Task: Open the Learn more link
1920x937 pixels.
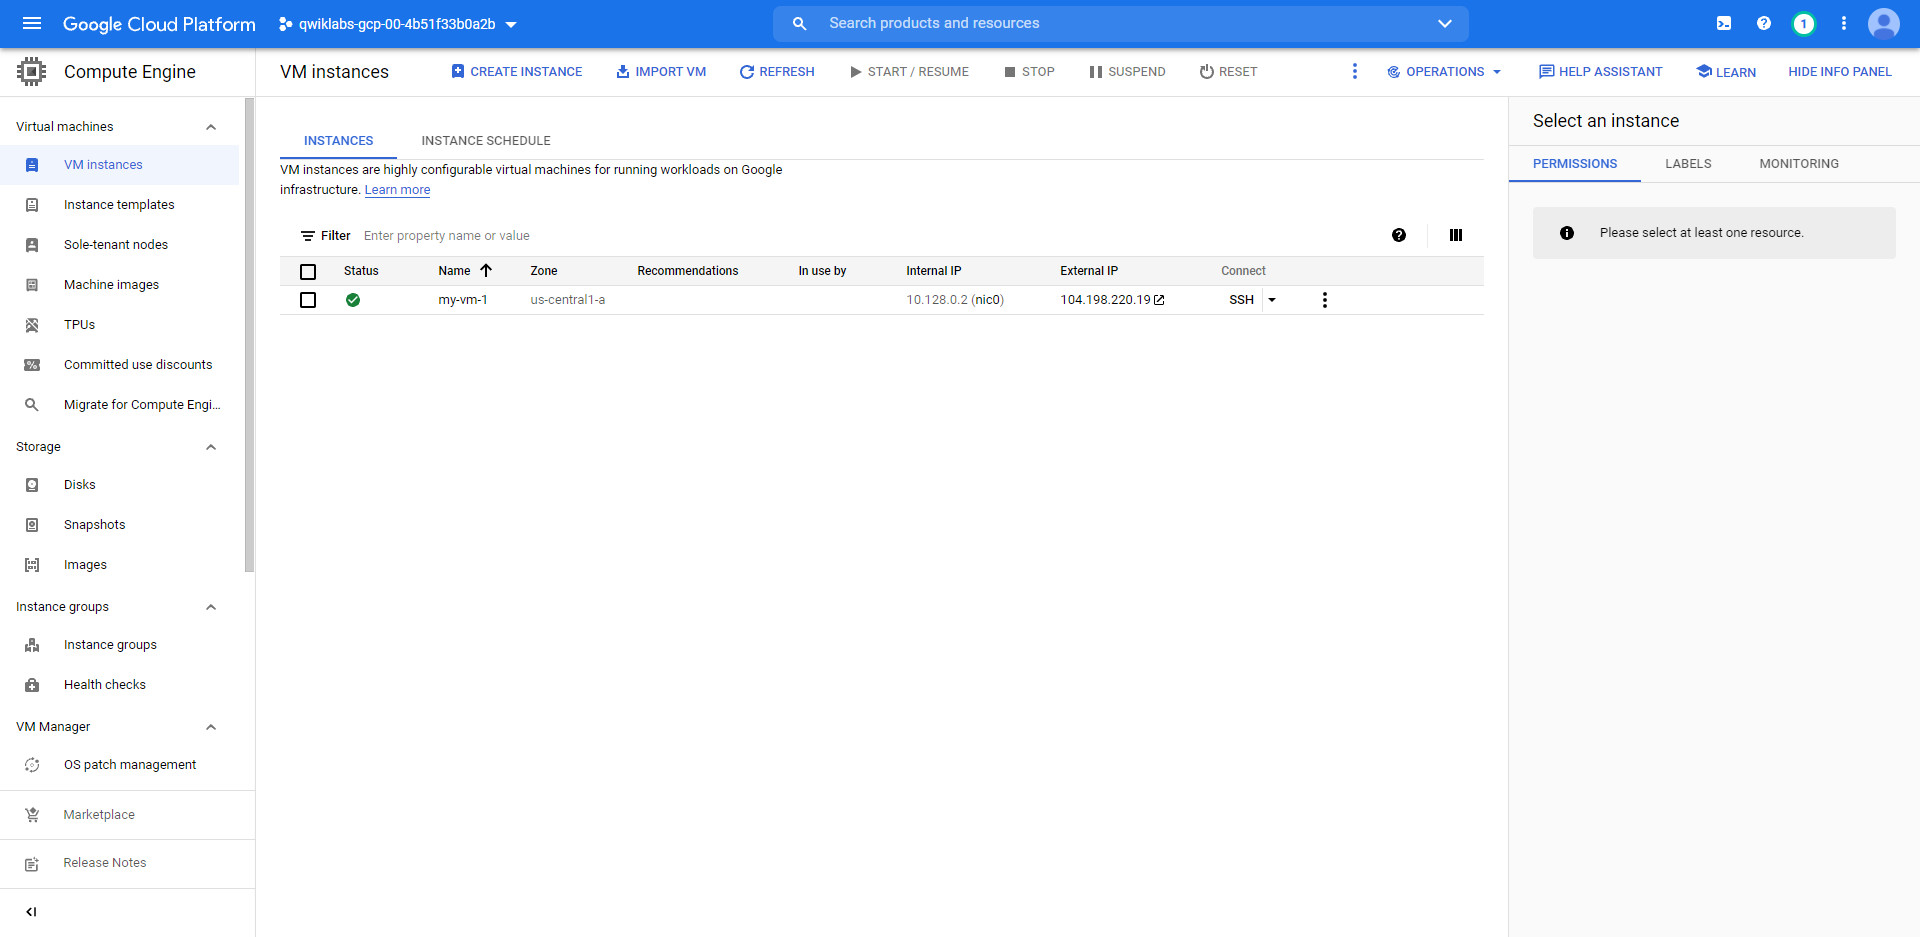Action: pos(397,189)
